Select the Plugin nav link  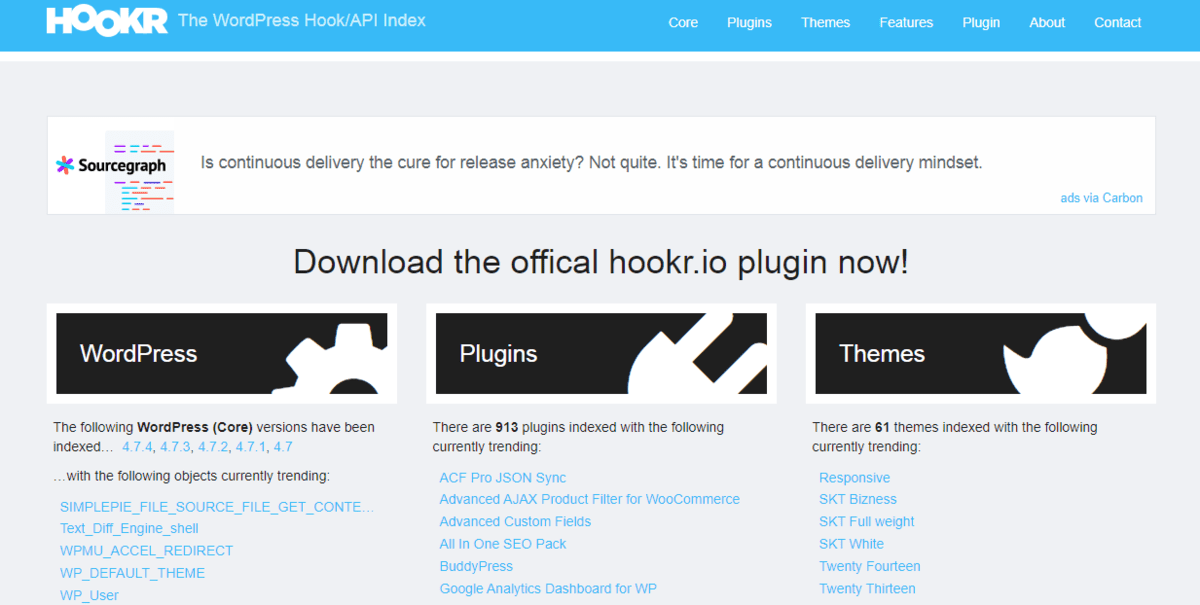point(981,22)
